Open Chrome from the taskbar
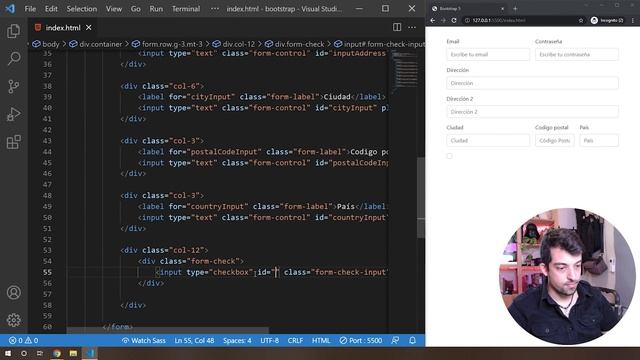Image resolution: width=640 pixels, height=360 pixels. [x=57, y=353]
